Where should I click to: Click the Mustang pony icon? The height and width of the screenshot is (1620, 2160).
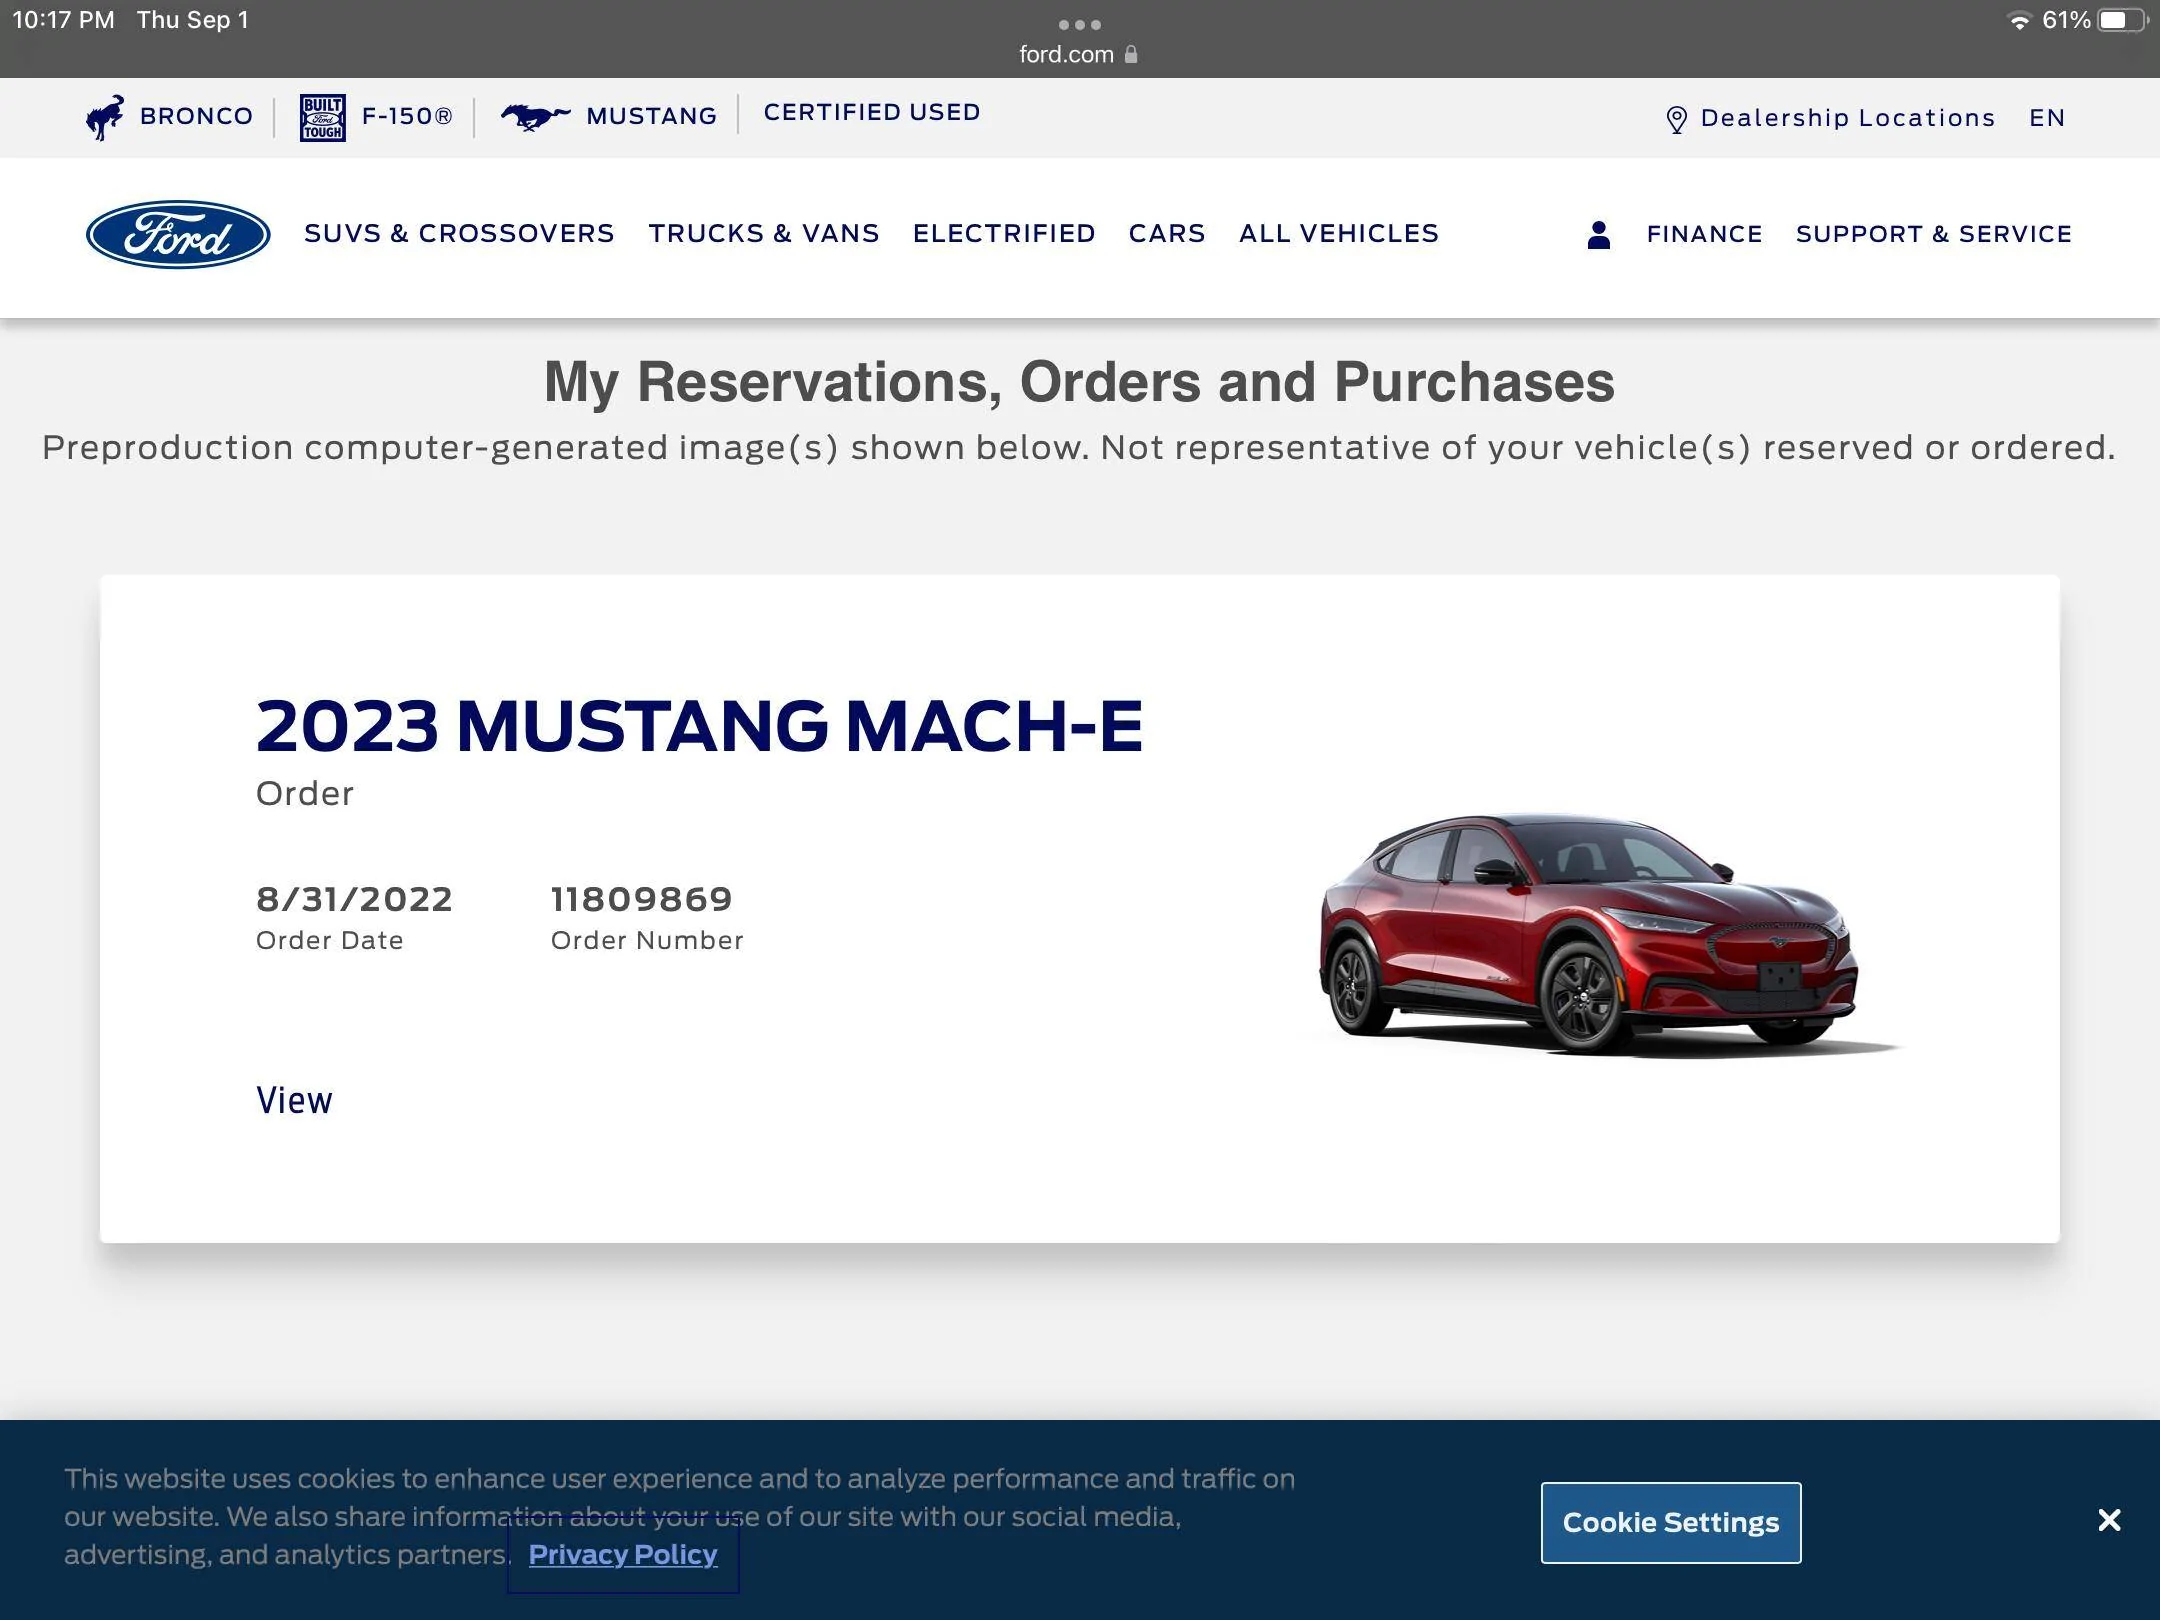tap(535, 116)
